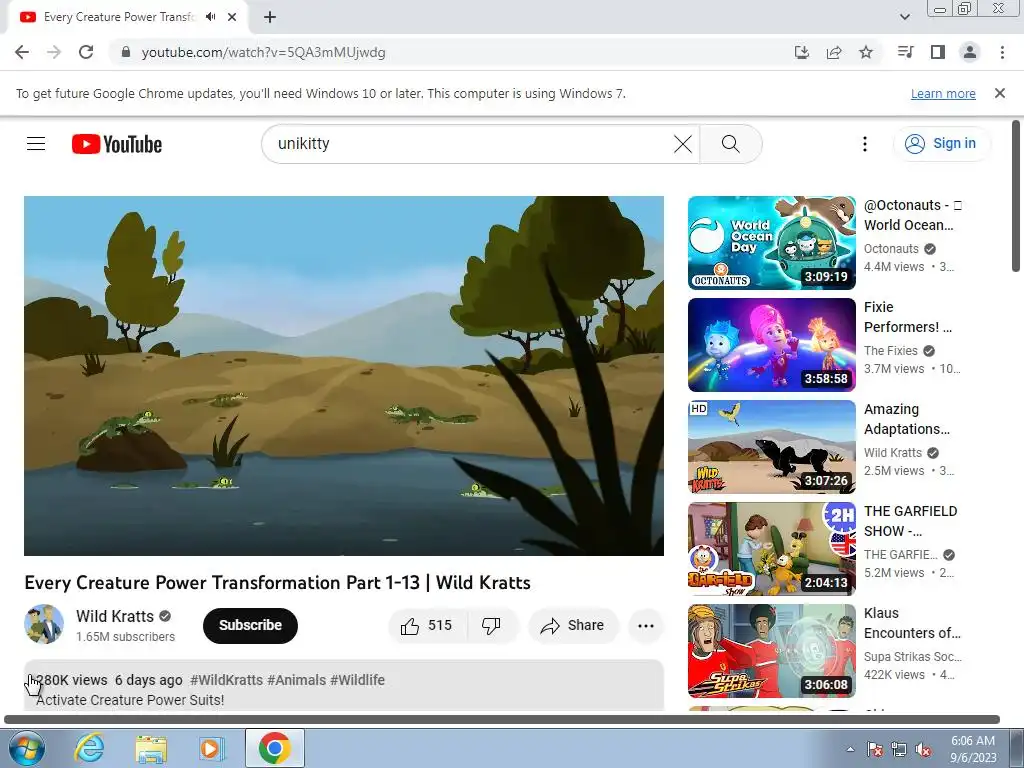Open the Klaus Encounters thumbnail
This screenshot has width=1024, height=768.
[771, 650]
